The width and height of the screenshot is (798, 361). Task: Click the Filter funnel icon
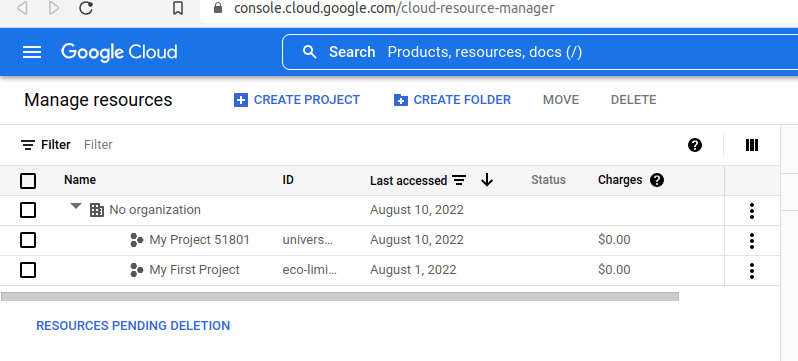pos(28,145)
